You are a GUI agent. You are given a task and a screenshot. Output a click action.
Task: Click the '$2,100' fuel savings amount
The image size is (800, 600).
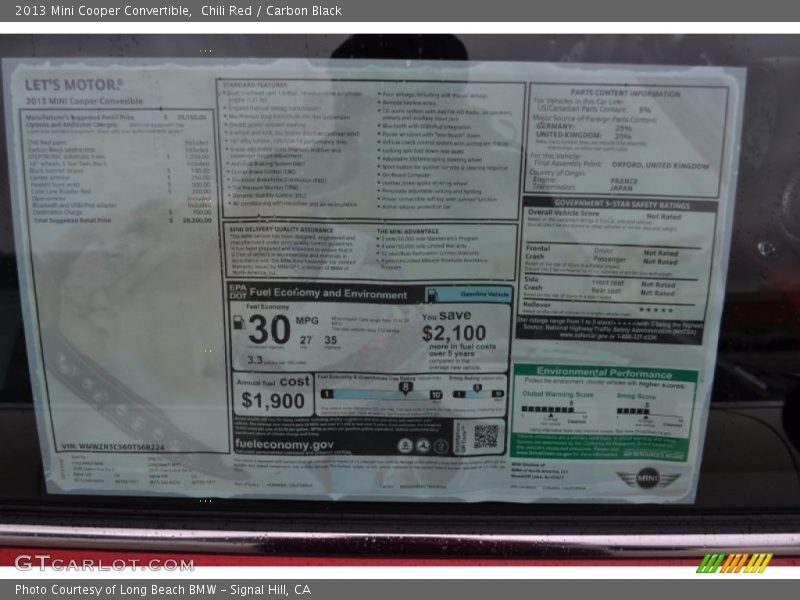tap(454, 333)
